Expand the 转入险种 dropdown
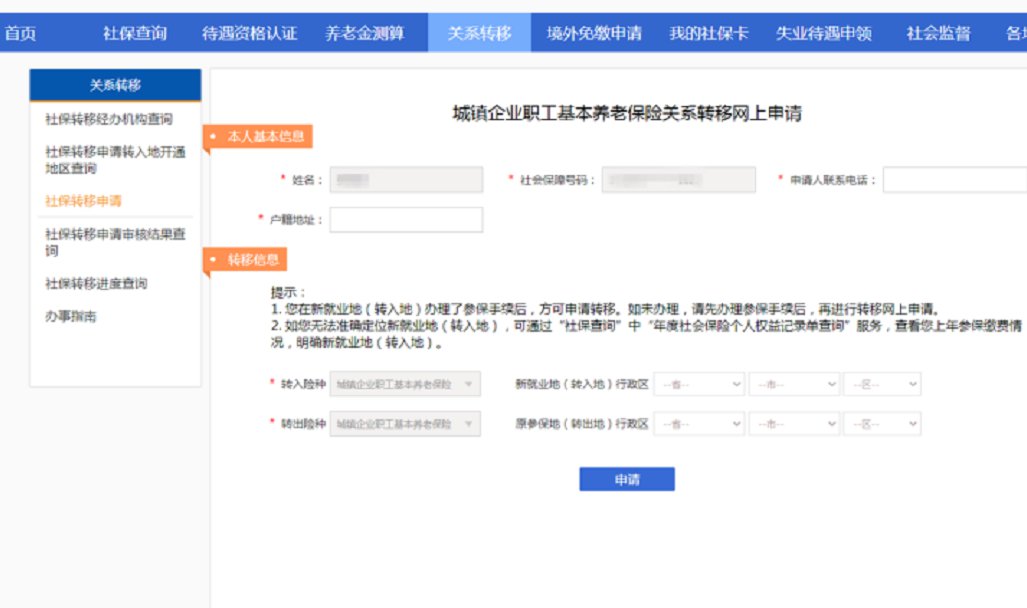The image size is (1027, 608). pos(405,384)
